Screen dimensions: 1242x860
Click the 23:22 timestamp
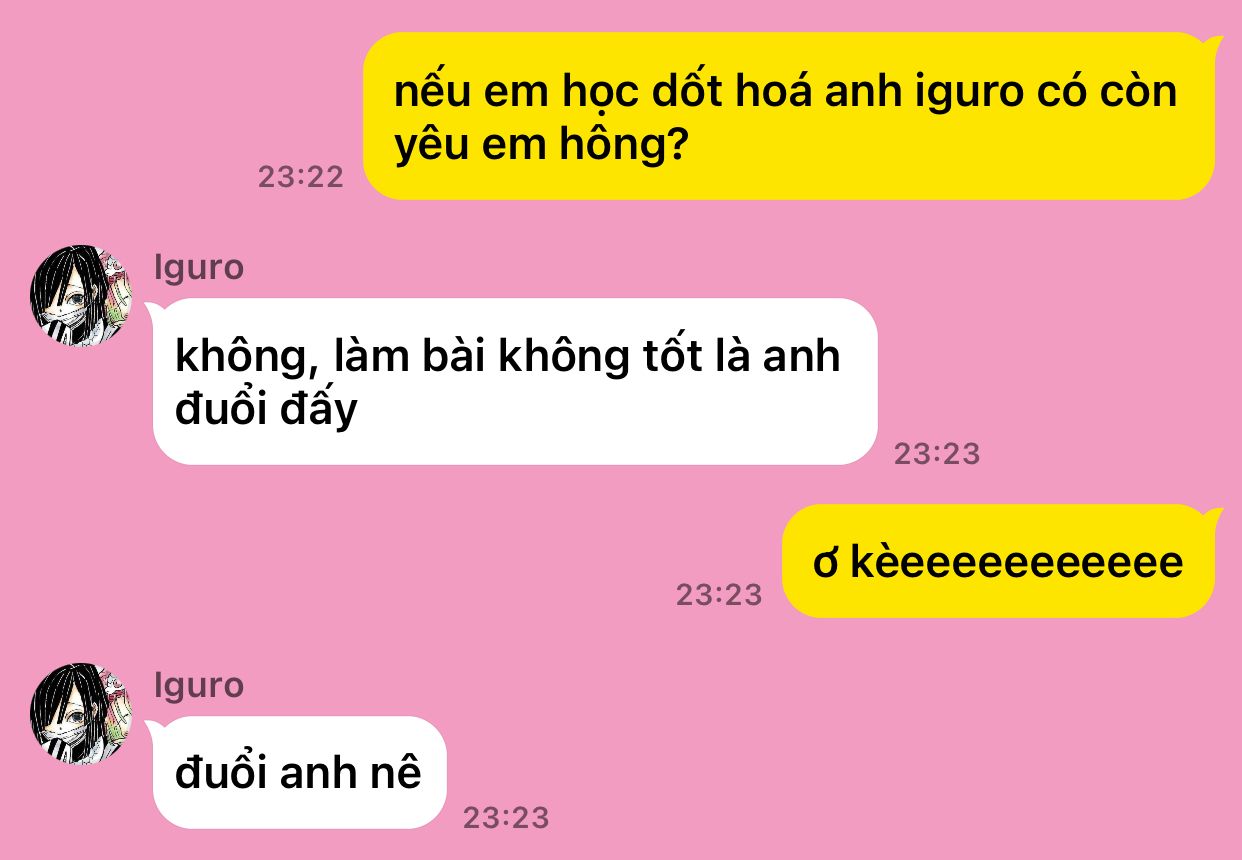(x=301, y=177)
